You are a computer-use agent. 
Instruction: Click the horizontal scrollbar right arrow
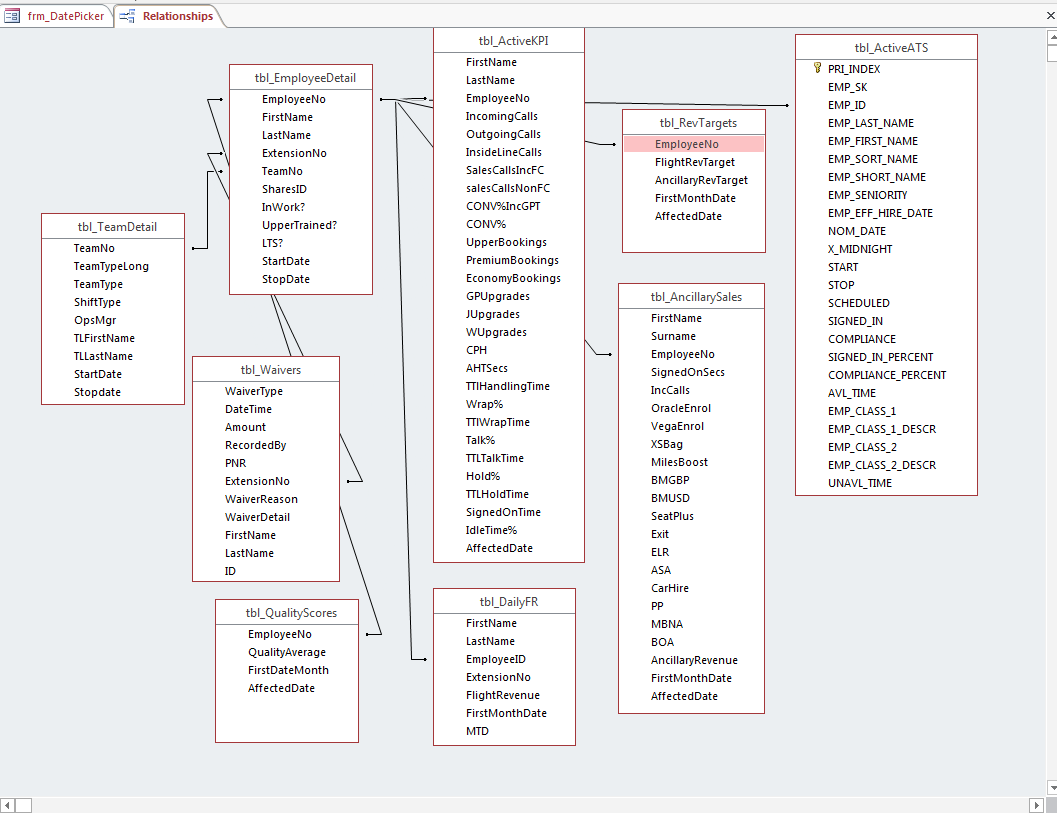pos(1036,805)
